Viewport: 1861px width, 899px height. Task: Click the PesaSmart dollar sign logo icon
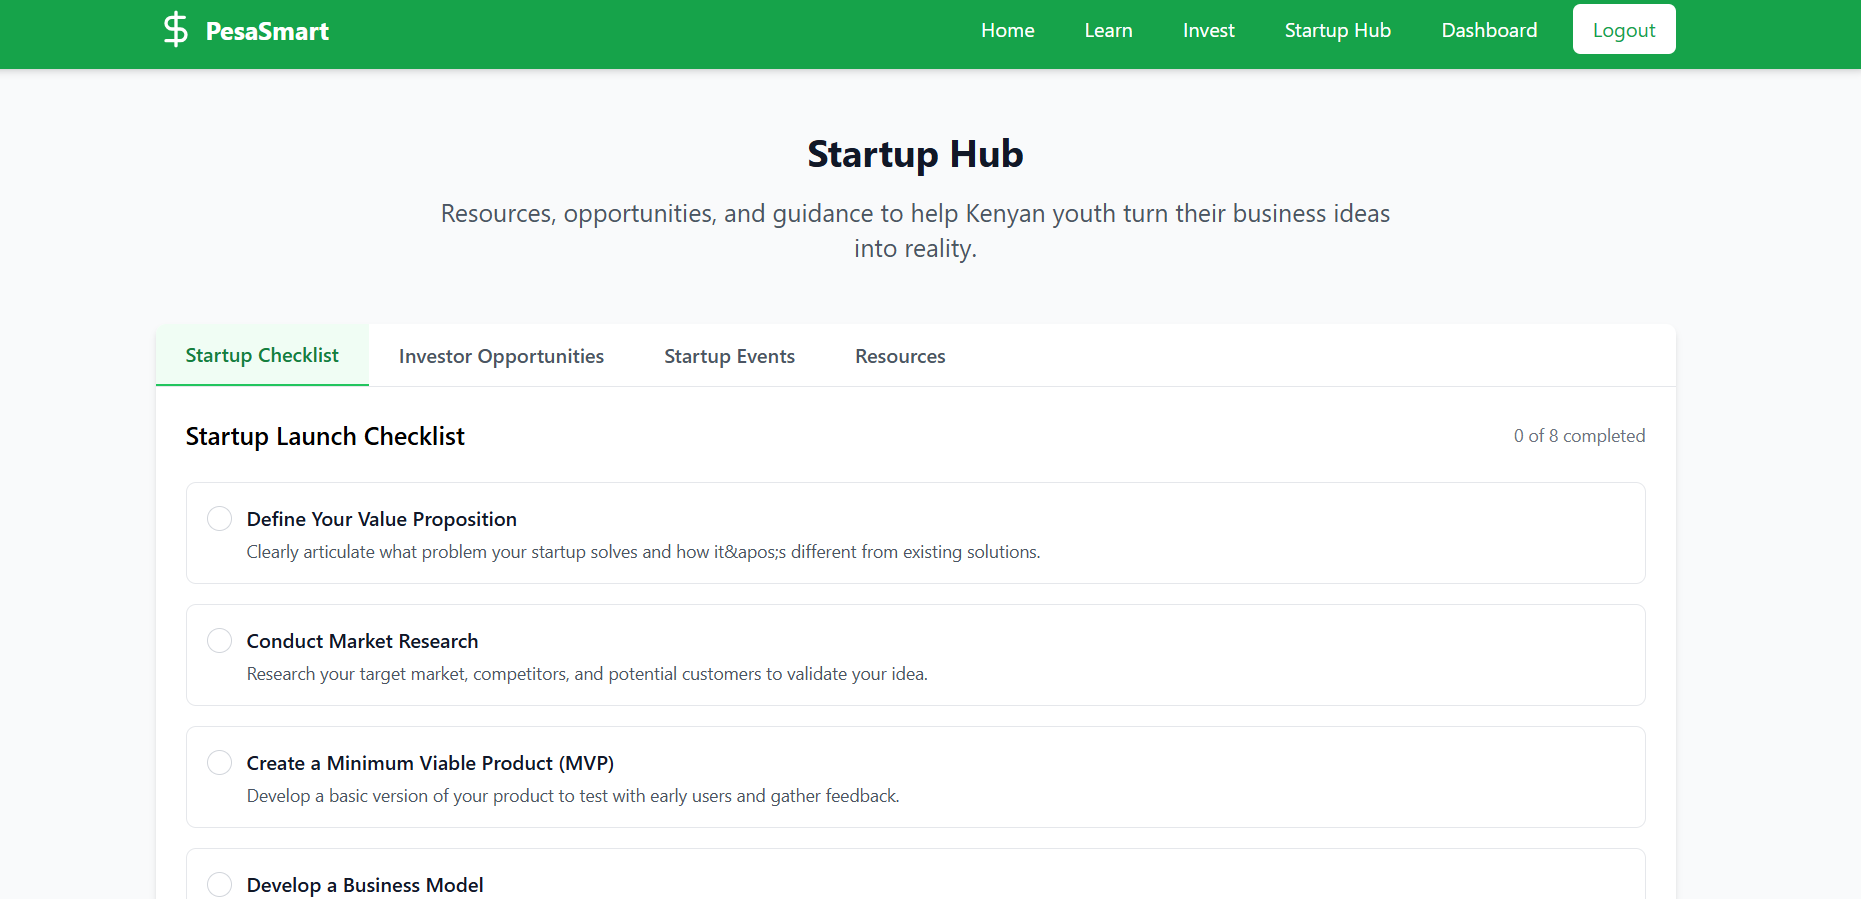point(176,30)
